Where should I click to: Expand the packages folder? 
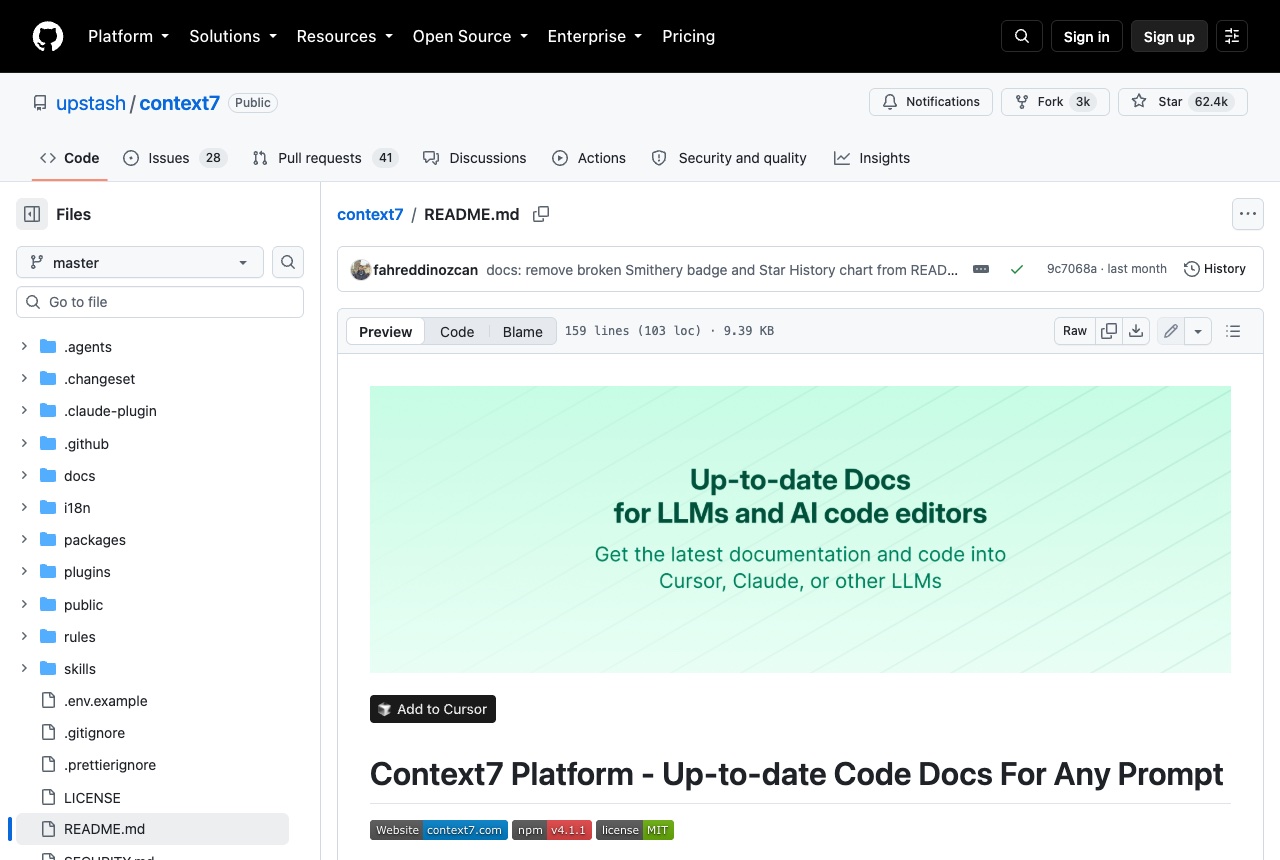[x=24, y=540]
